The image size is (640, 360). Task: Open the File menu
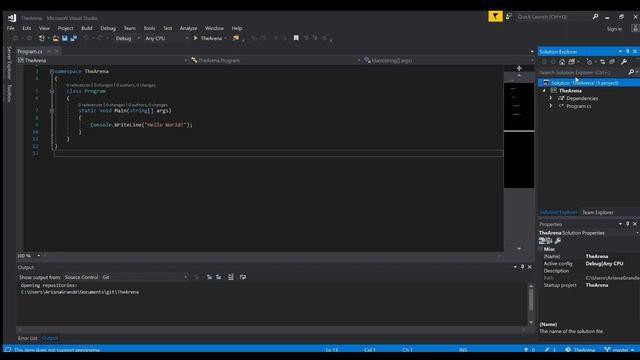pos(11,28)
